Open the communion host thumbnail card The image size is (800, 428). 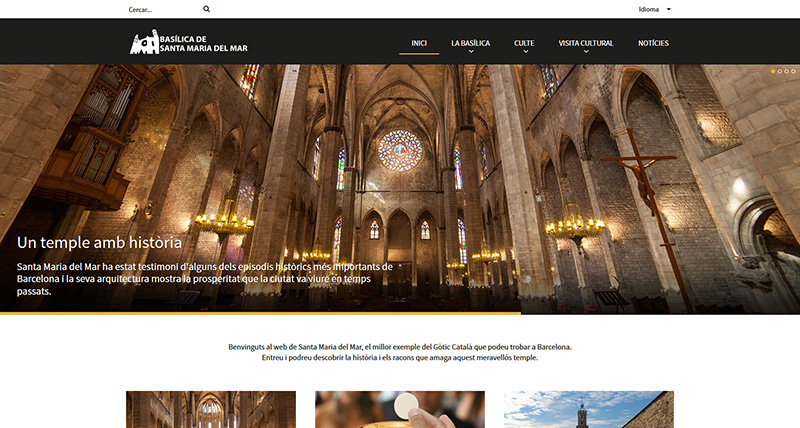coord(400,410)
